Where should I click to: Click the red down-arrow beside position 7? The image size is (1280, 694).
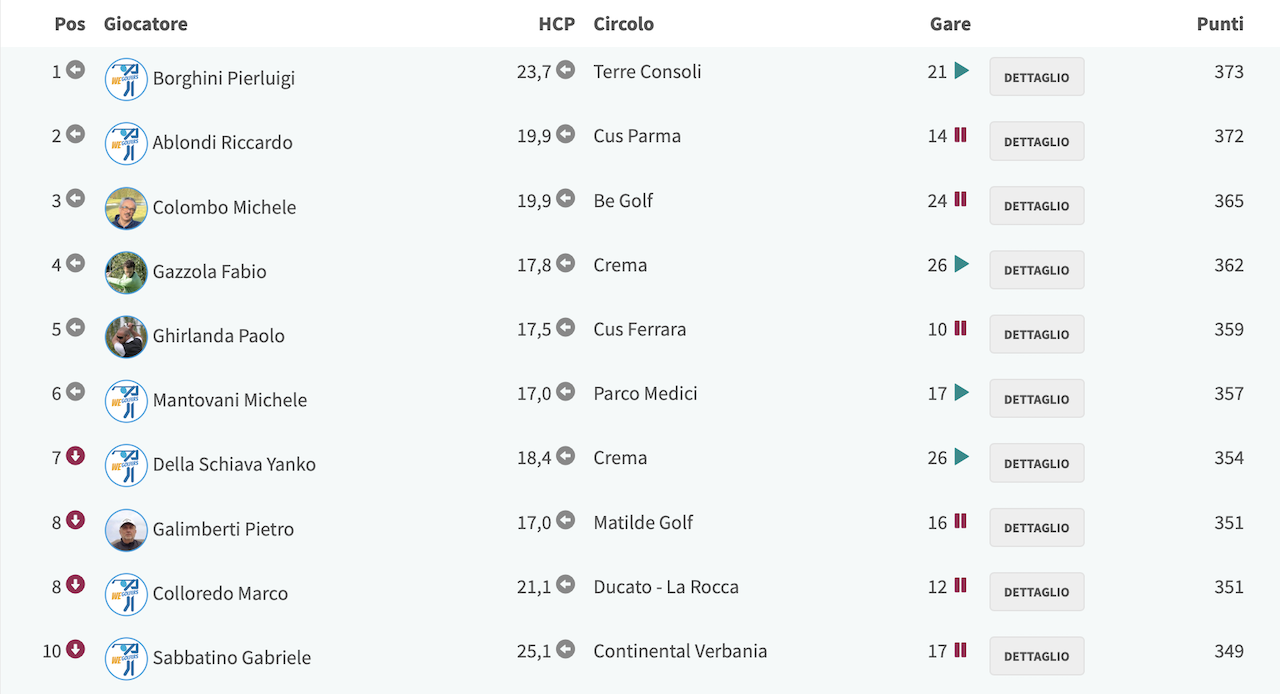click(x=75, y=456)
